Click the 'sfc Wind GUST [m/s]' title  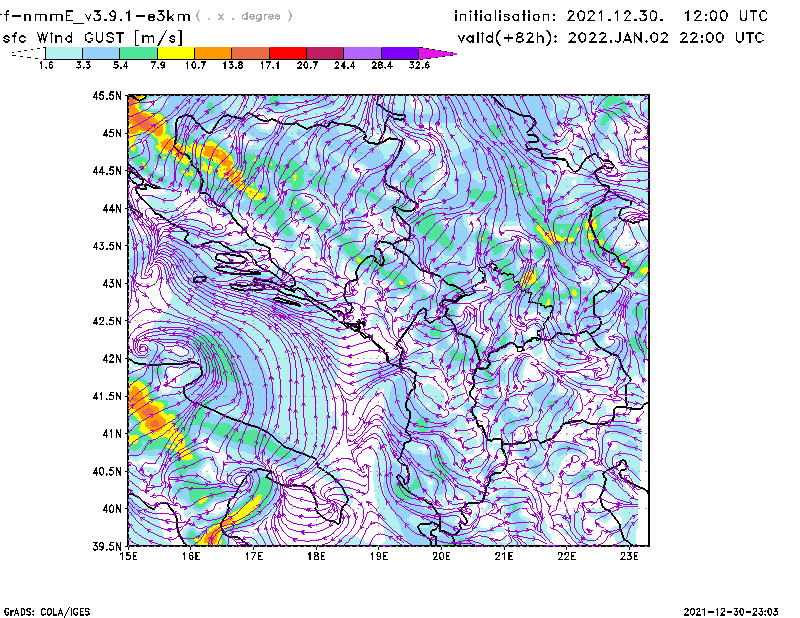[x=92, y=38]
